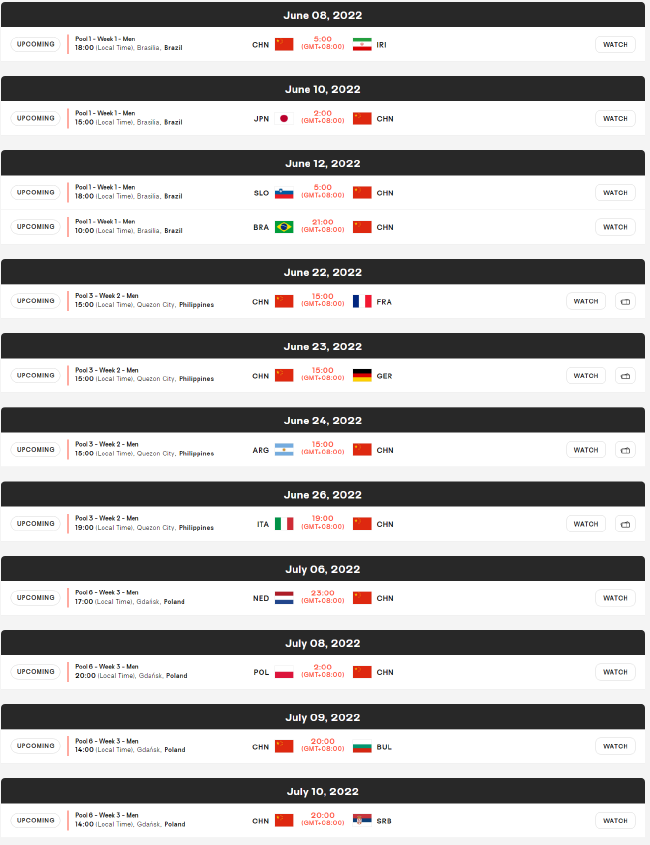
Task: Click the Netherlands flag in July 06 match
Action: coord(284,598)
